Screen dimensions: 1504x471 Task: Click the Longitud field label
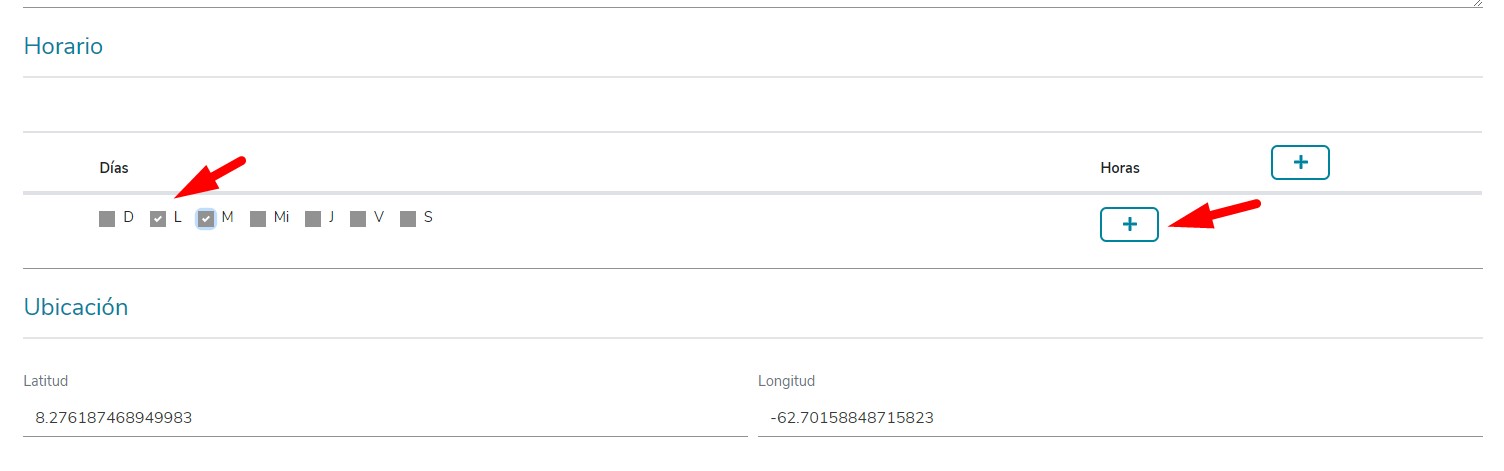click(787, 381)
